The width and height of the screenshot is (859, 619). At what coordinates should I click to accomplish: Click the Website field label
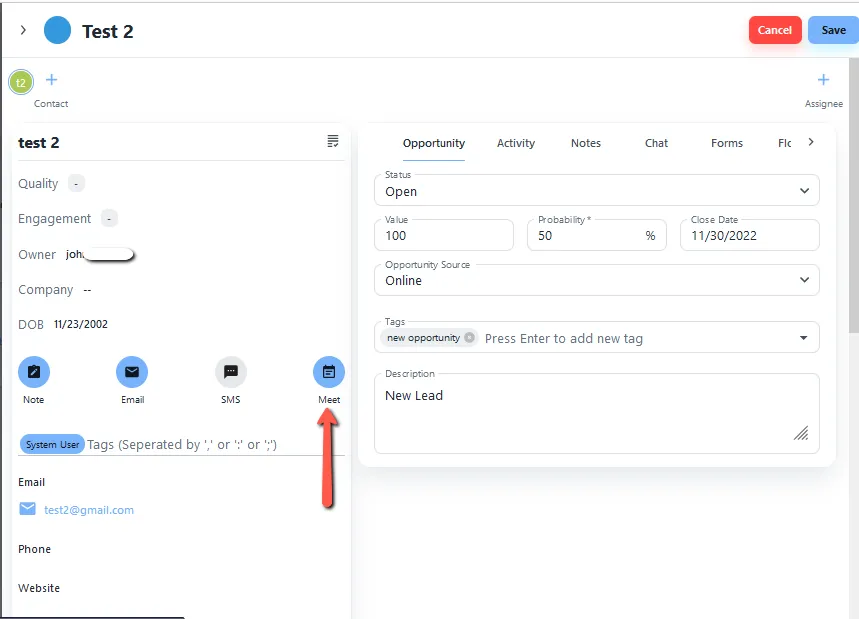(x=39, y=588)
